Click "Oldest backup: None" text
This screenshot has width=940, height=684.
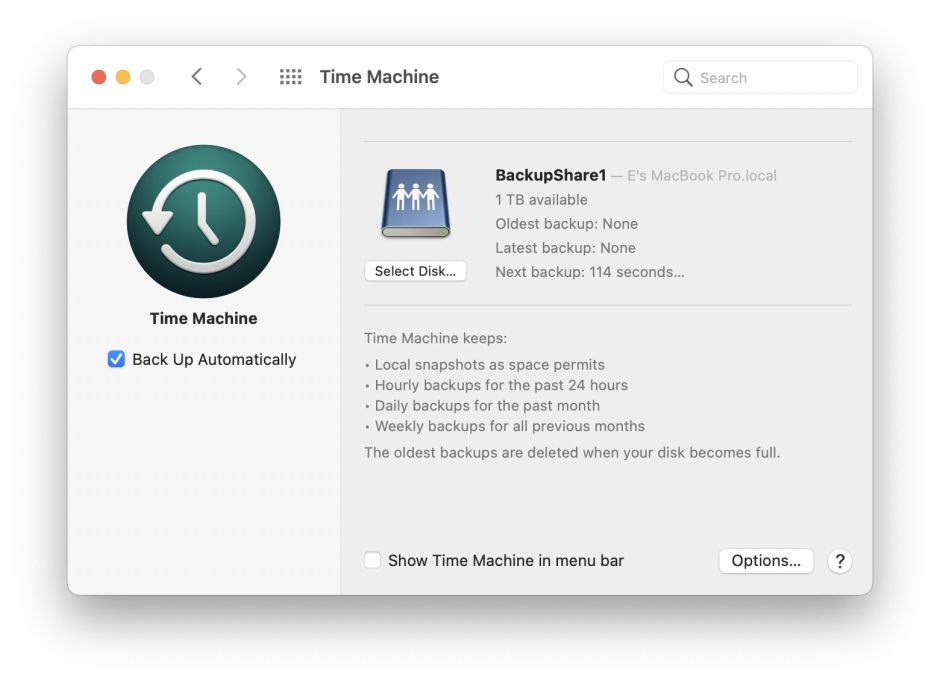(x=567, y=224)
